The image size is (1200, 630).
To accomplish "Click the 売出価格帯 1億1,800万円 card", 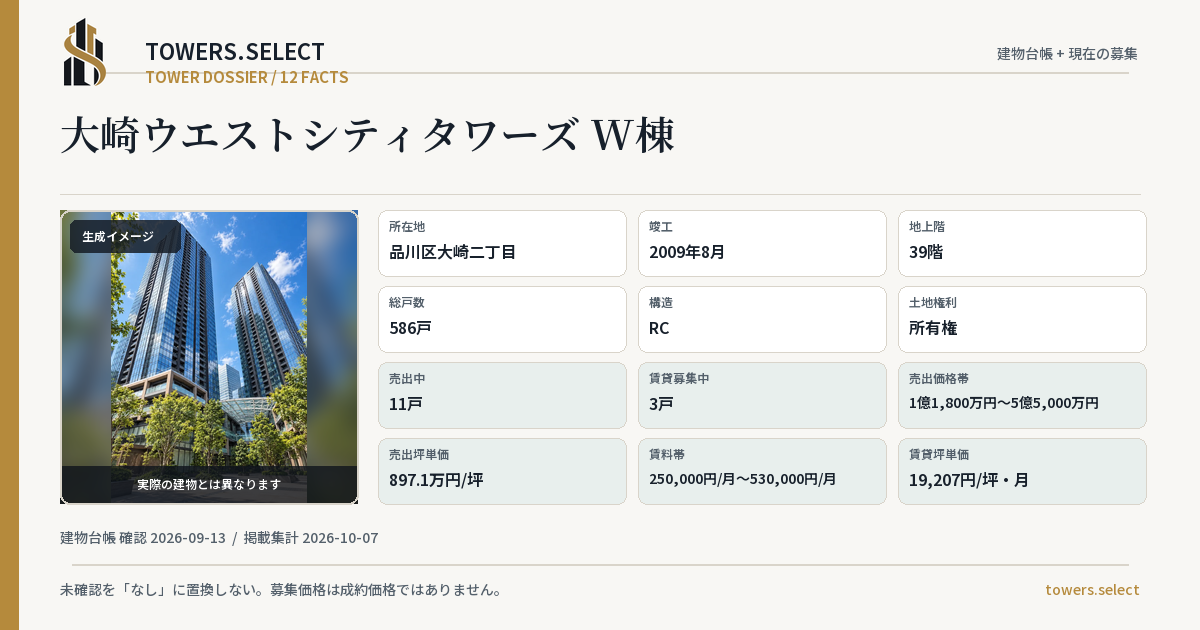I will (1022, 395).
